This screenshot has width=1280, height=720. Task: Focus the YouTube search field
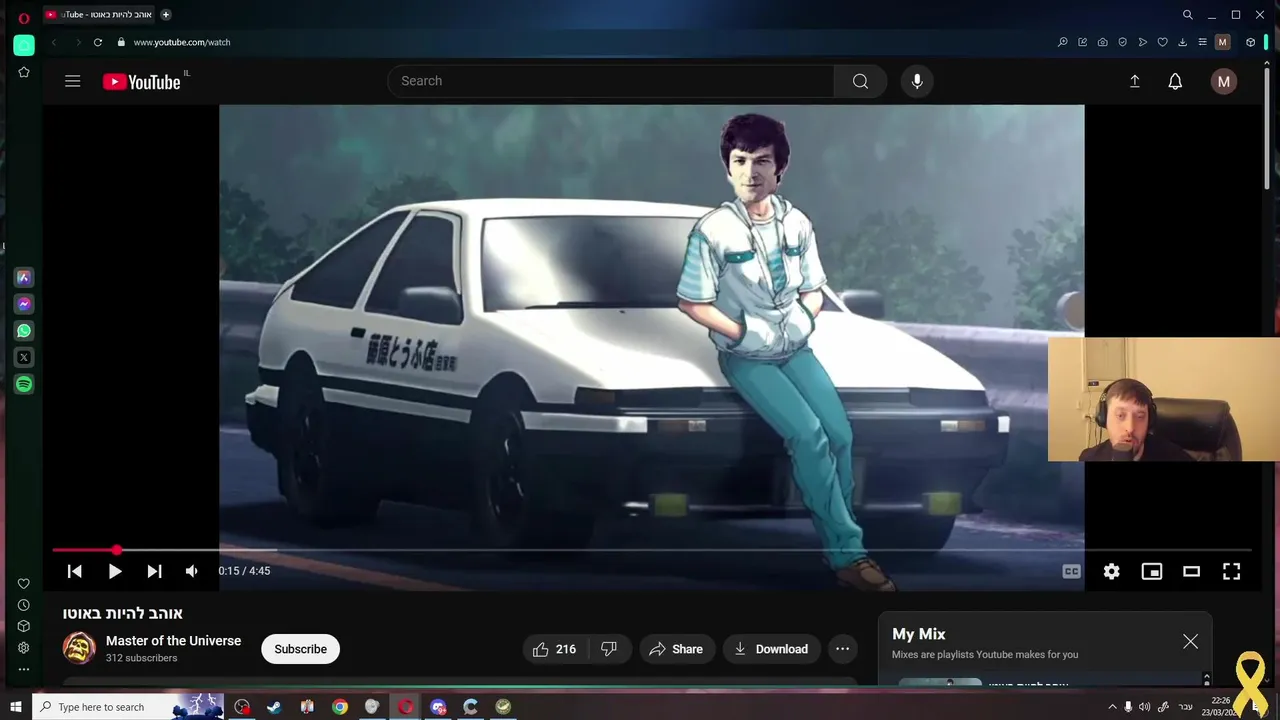(x=611, y=81)
